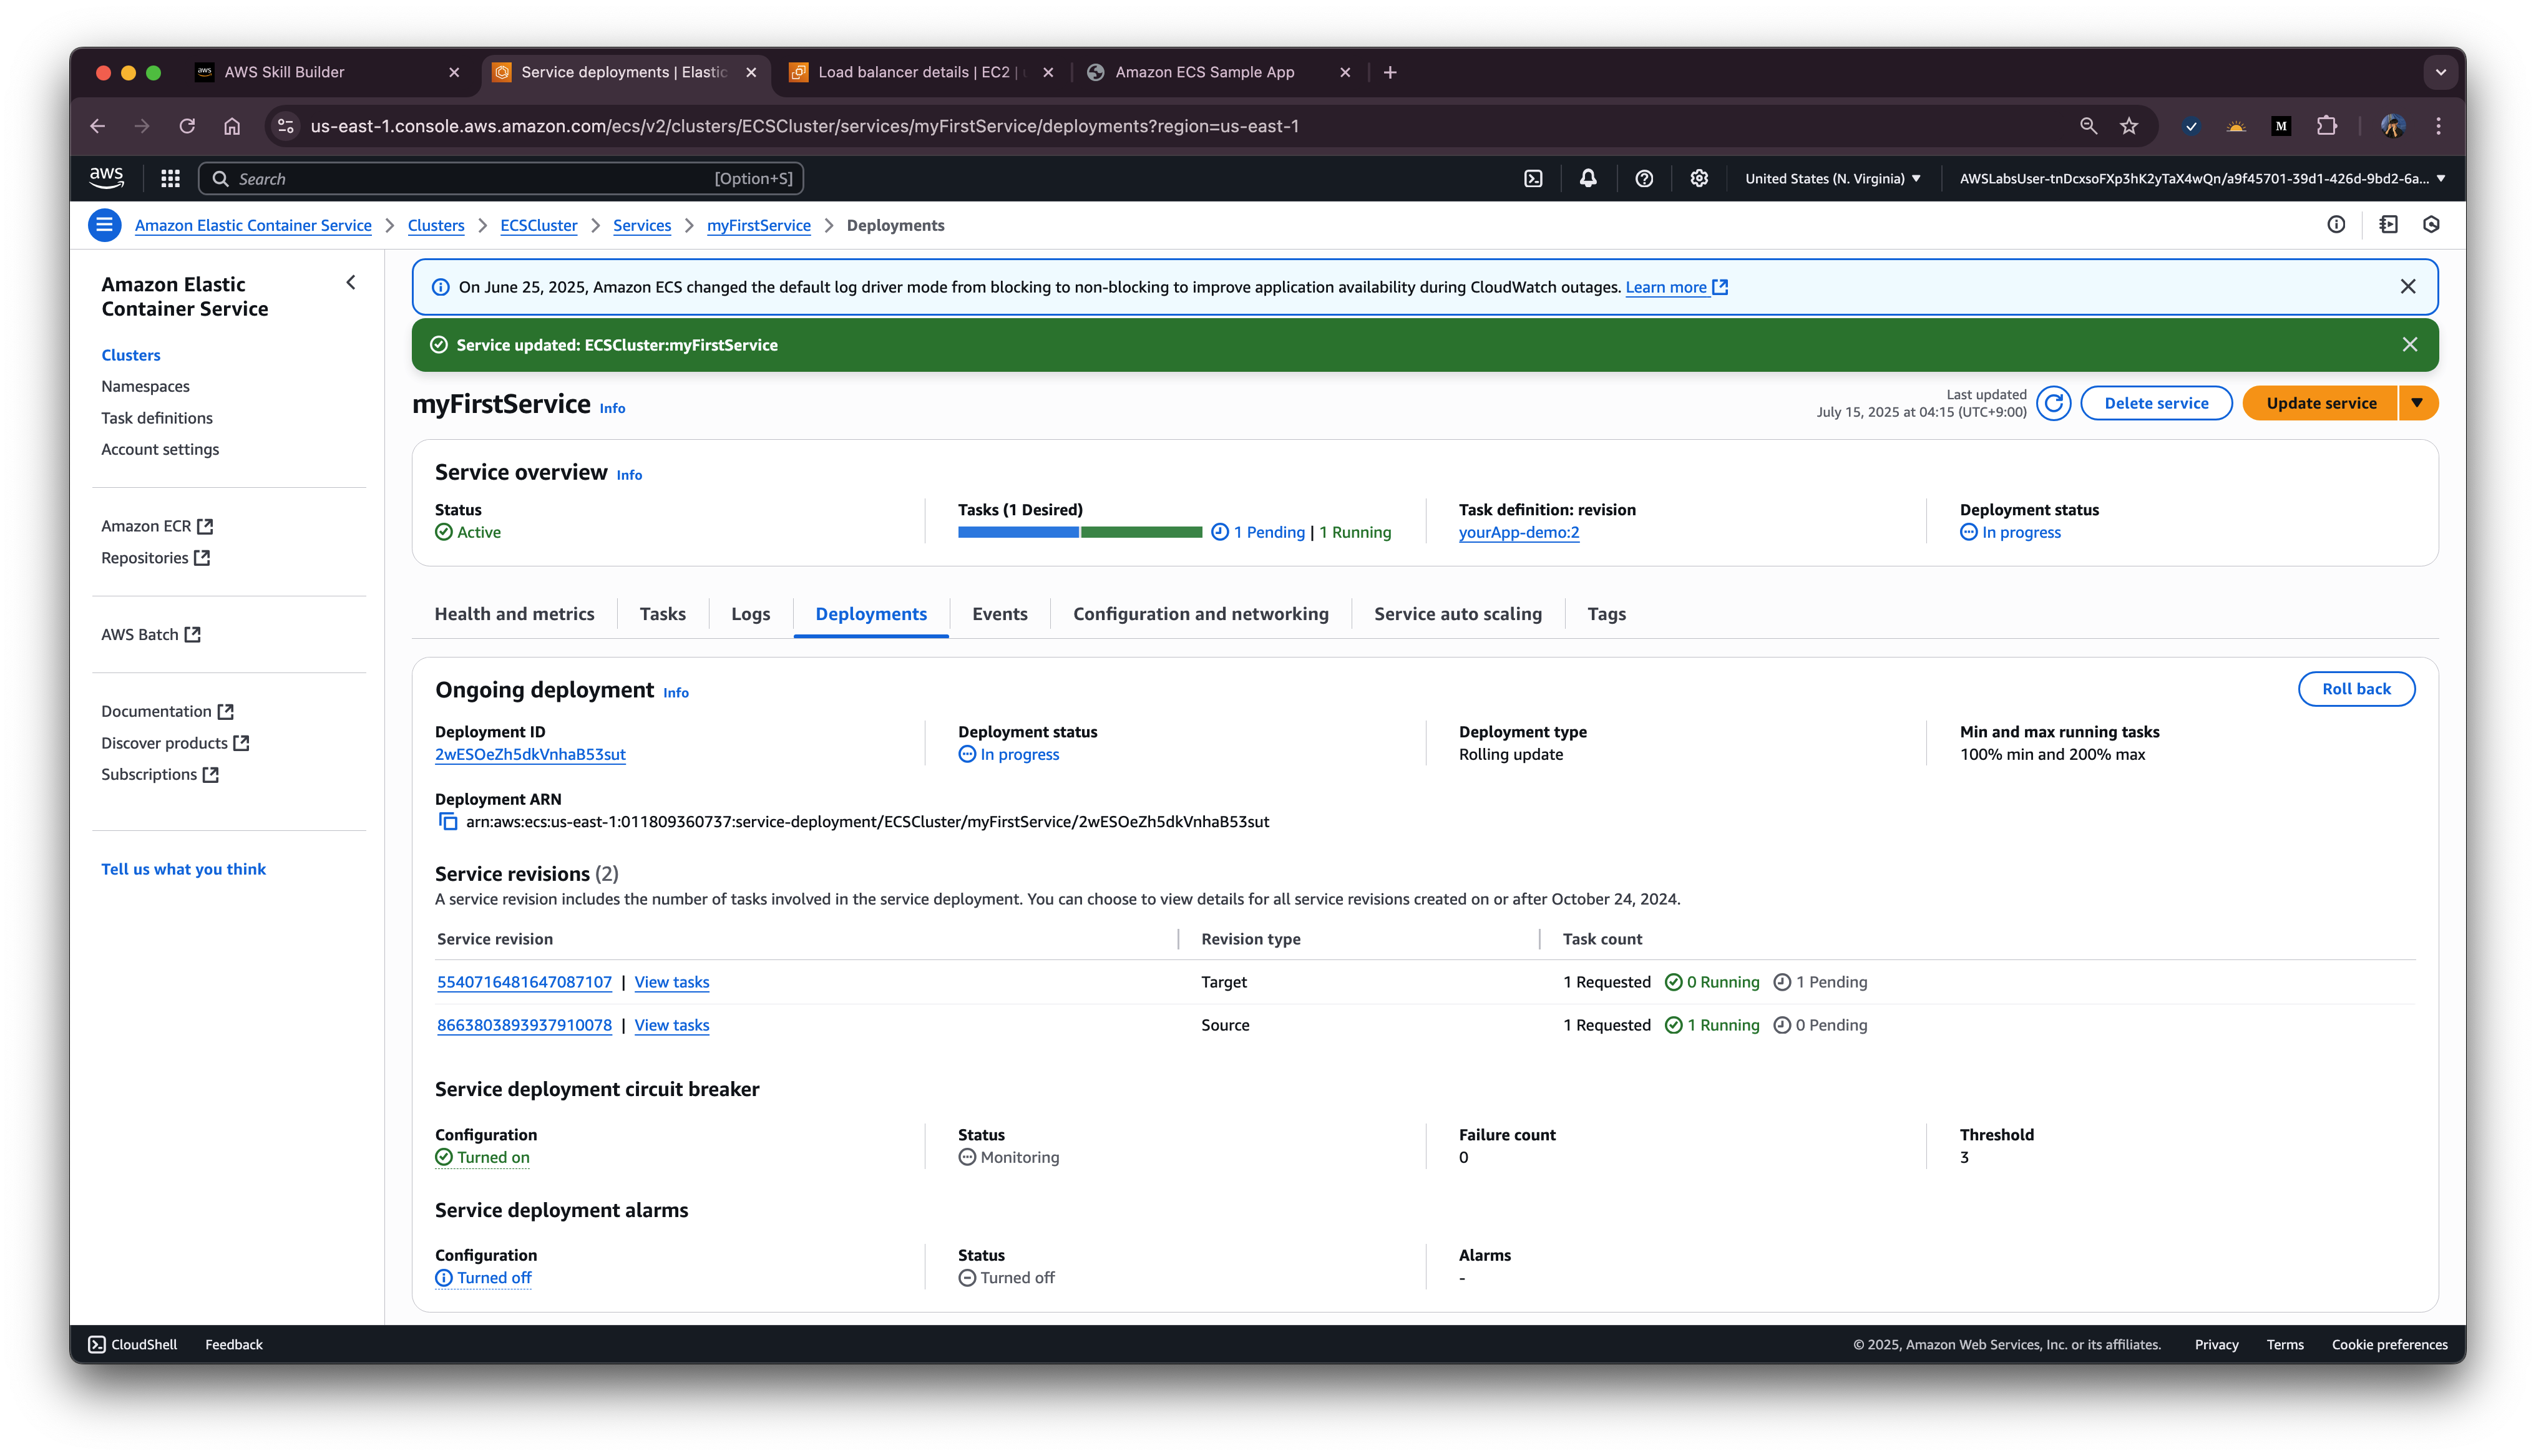Dismiss the log driver info banner
Image resolution: width=2536 pixels, height=1456 pixels.
pyautogui.click(x=2408, y=287)
